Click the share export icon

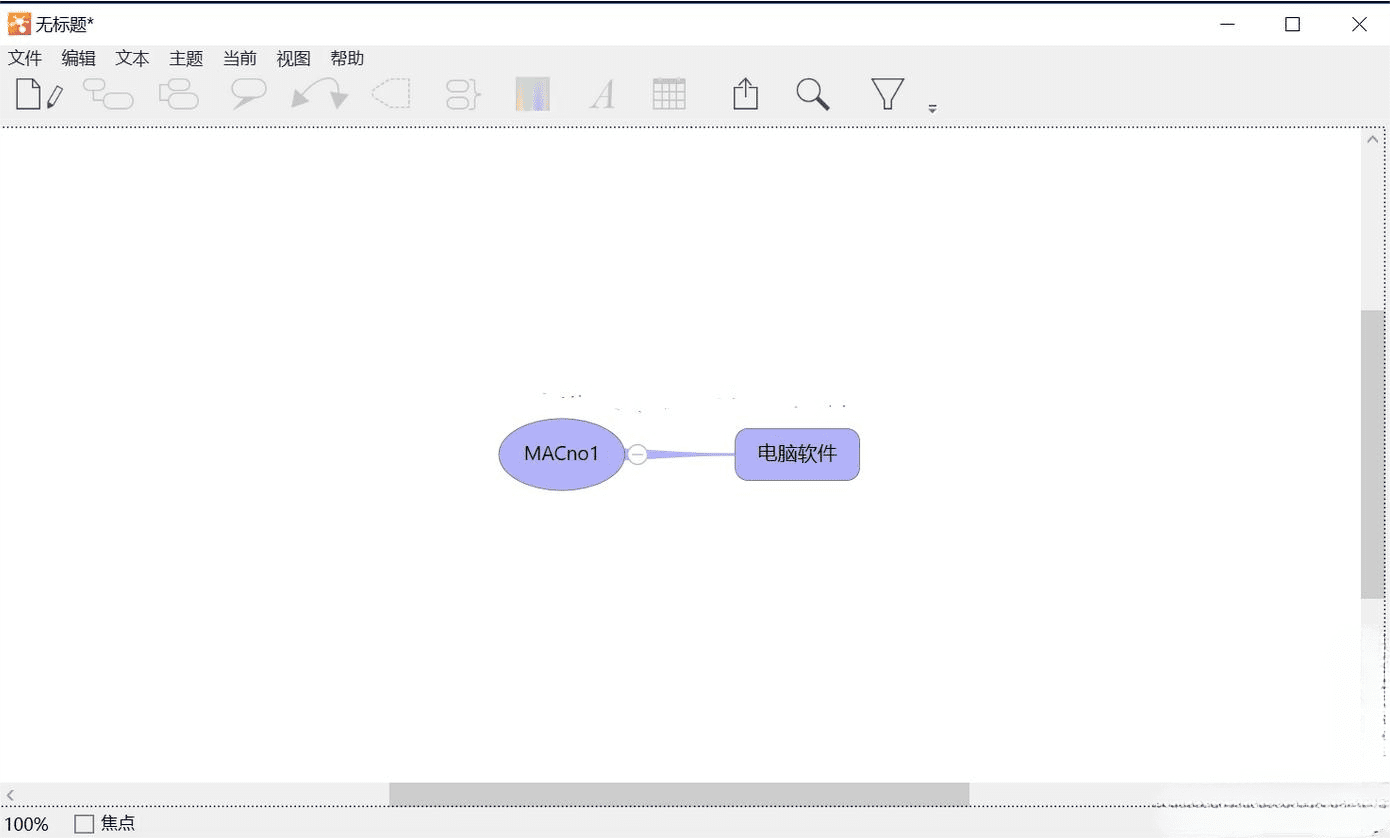pyautogui.click(x=745, y=94)
